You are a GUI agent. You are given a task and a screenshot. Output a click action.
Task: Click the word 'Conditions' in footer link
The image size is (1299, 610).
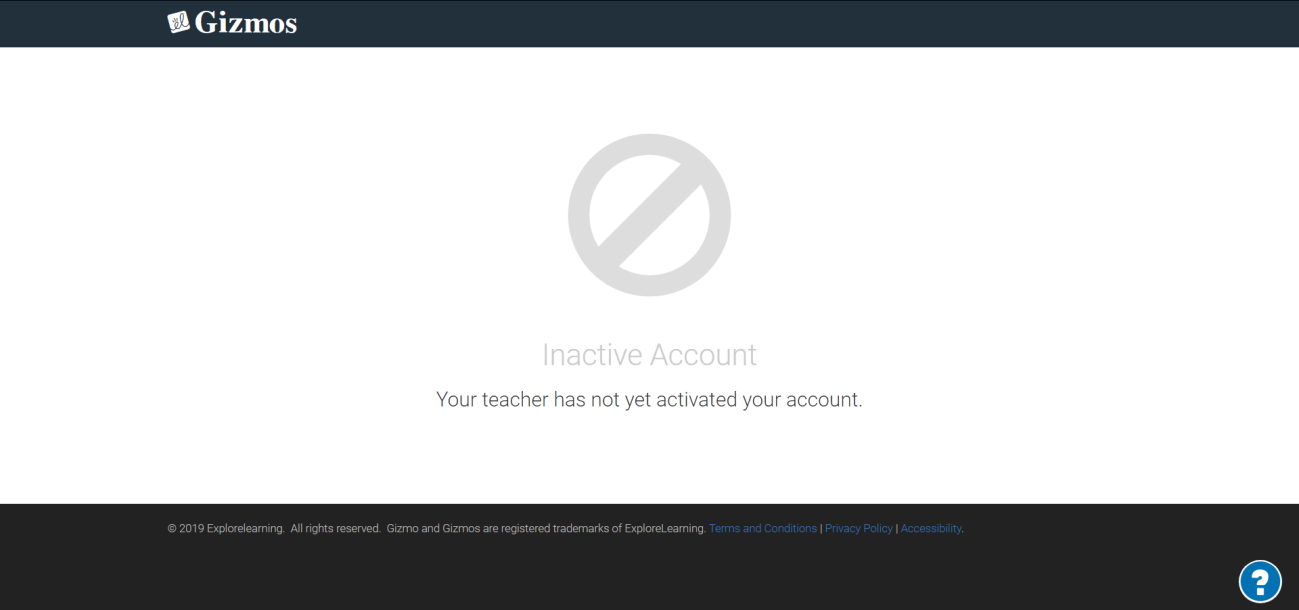pyautogui.click(x=790, y=528)
